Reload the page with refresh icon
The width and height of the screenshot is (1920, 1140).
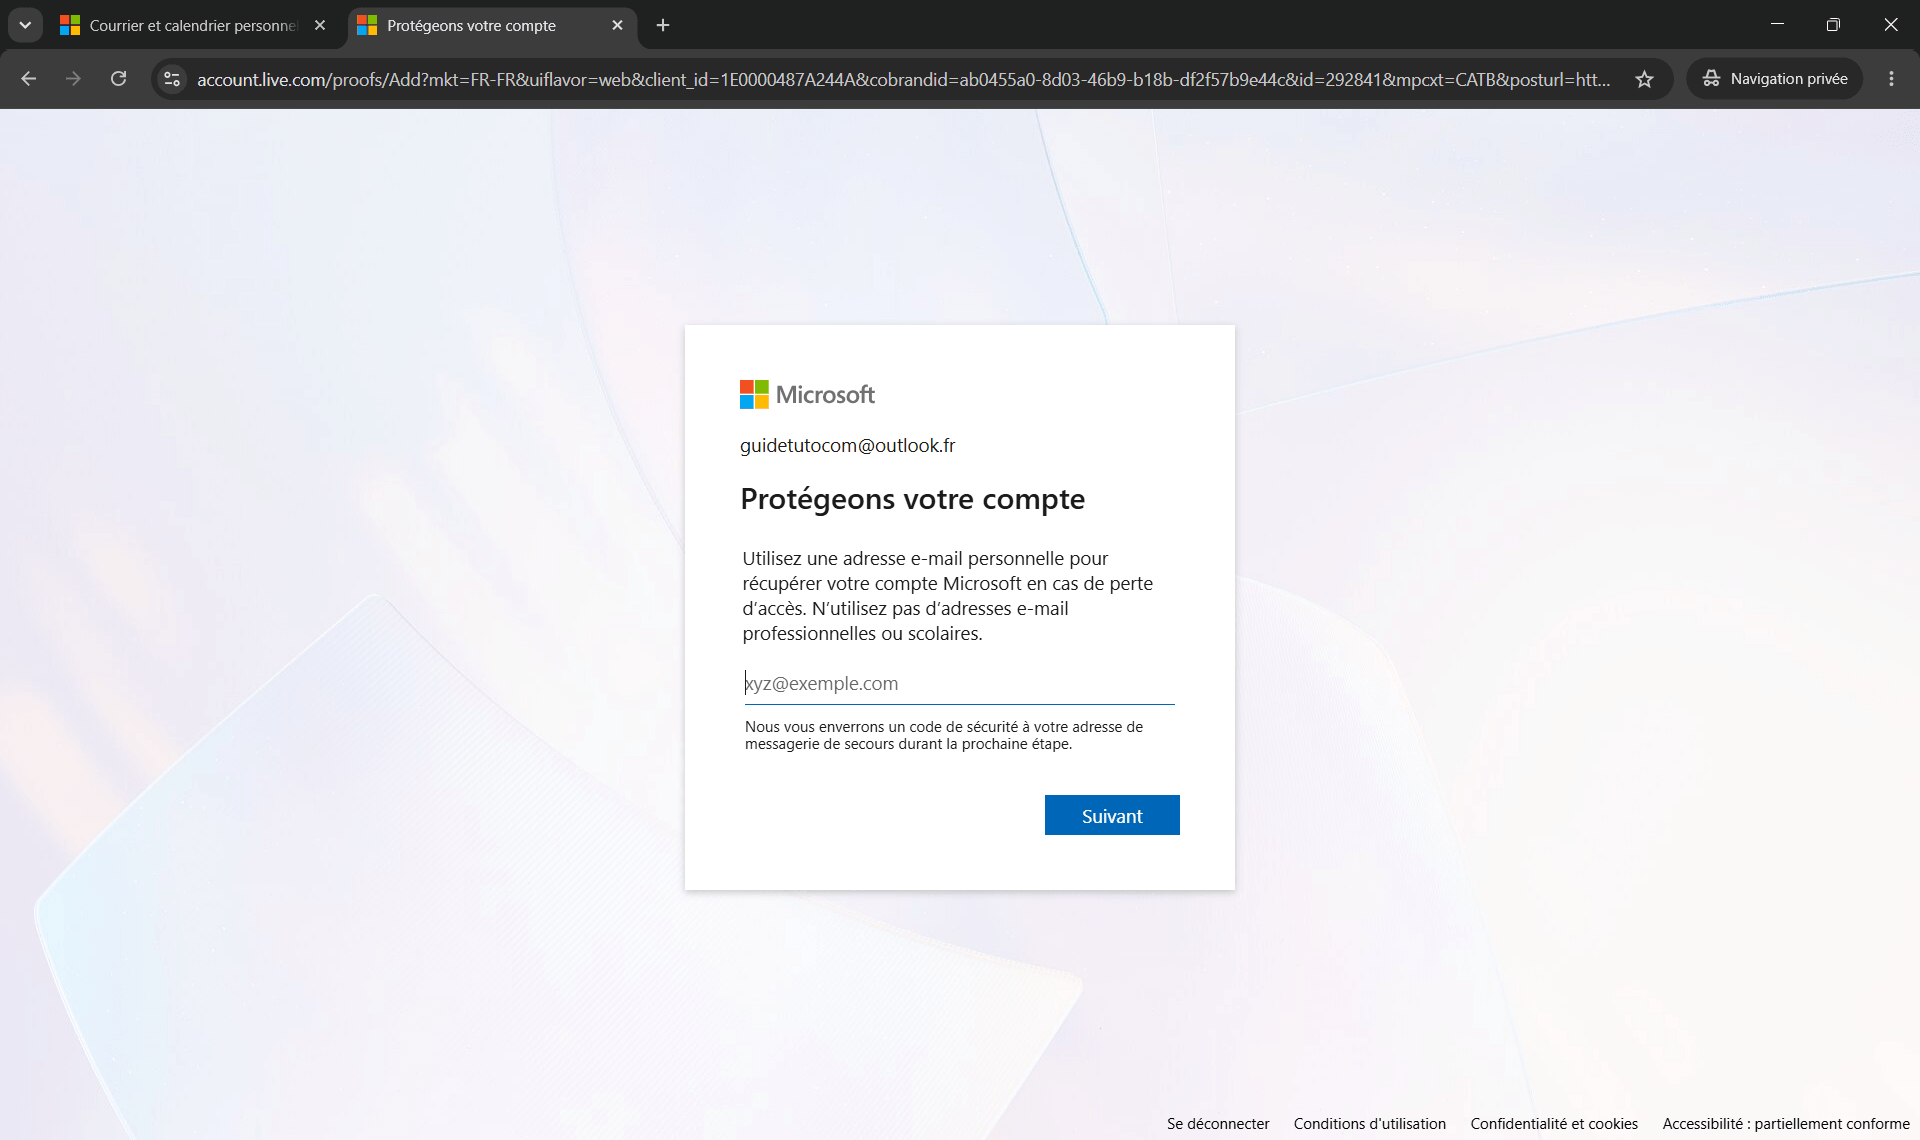coord(118,79)
